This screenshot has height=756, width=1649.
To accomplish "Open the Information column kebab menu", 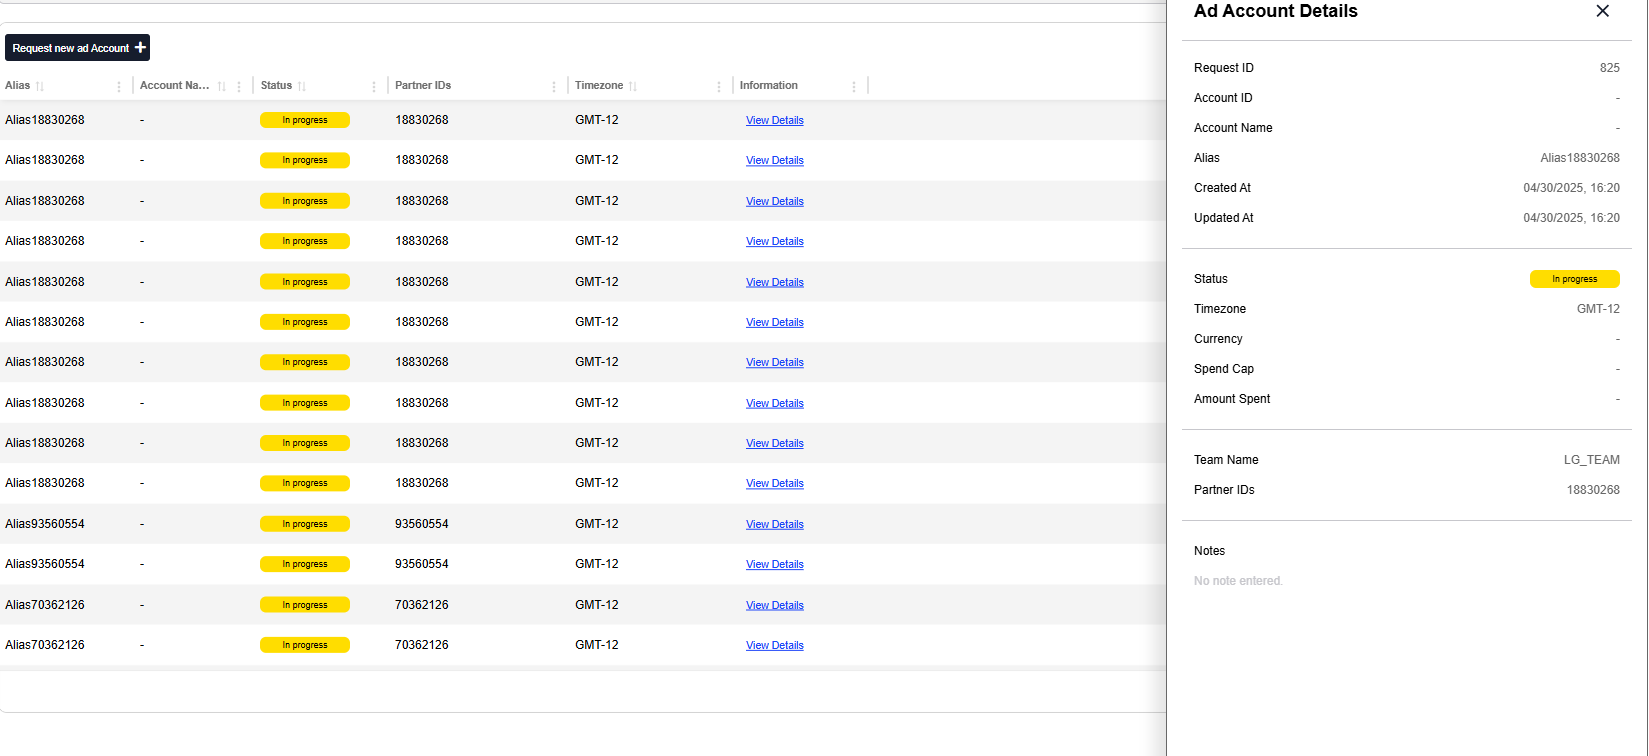I will (x=854, y=87).
